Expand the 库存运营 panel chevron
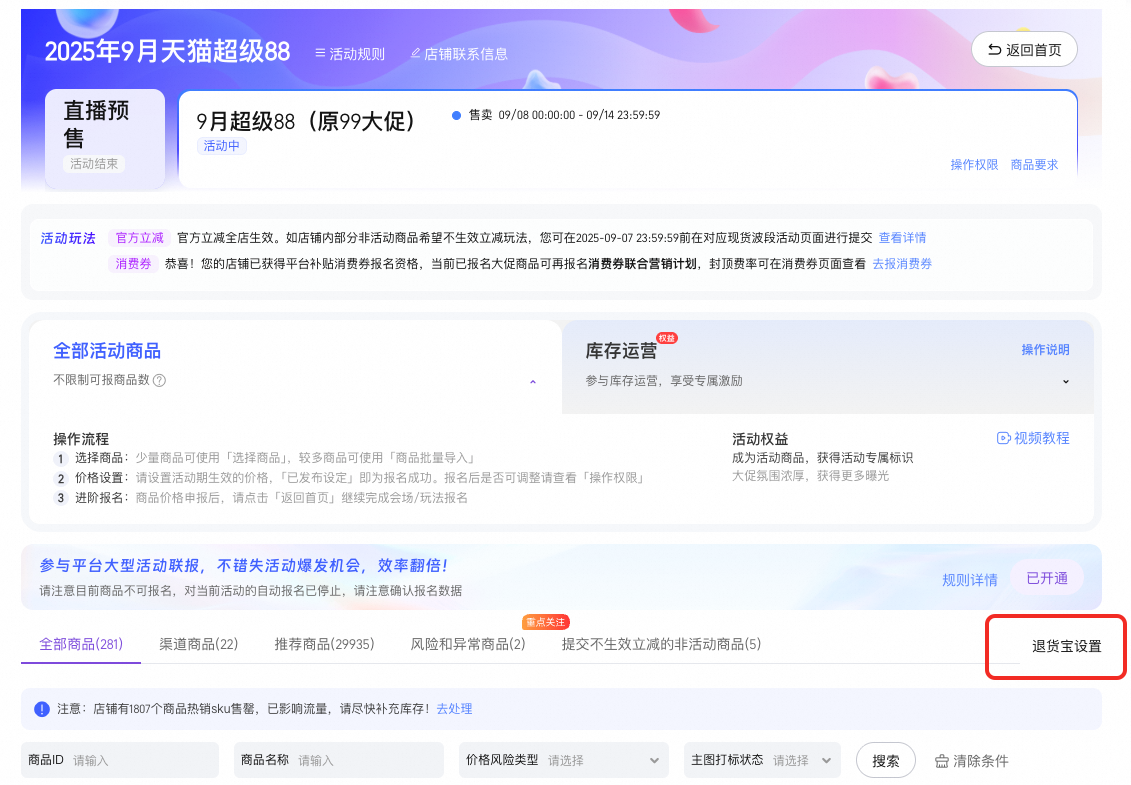The width and height of the screenshot is (1131, 785). (1065, 382)
